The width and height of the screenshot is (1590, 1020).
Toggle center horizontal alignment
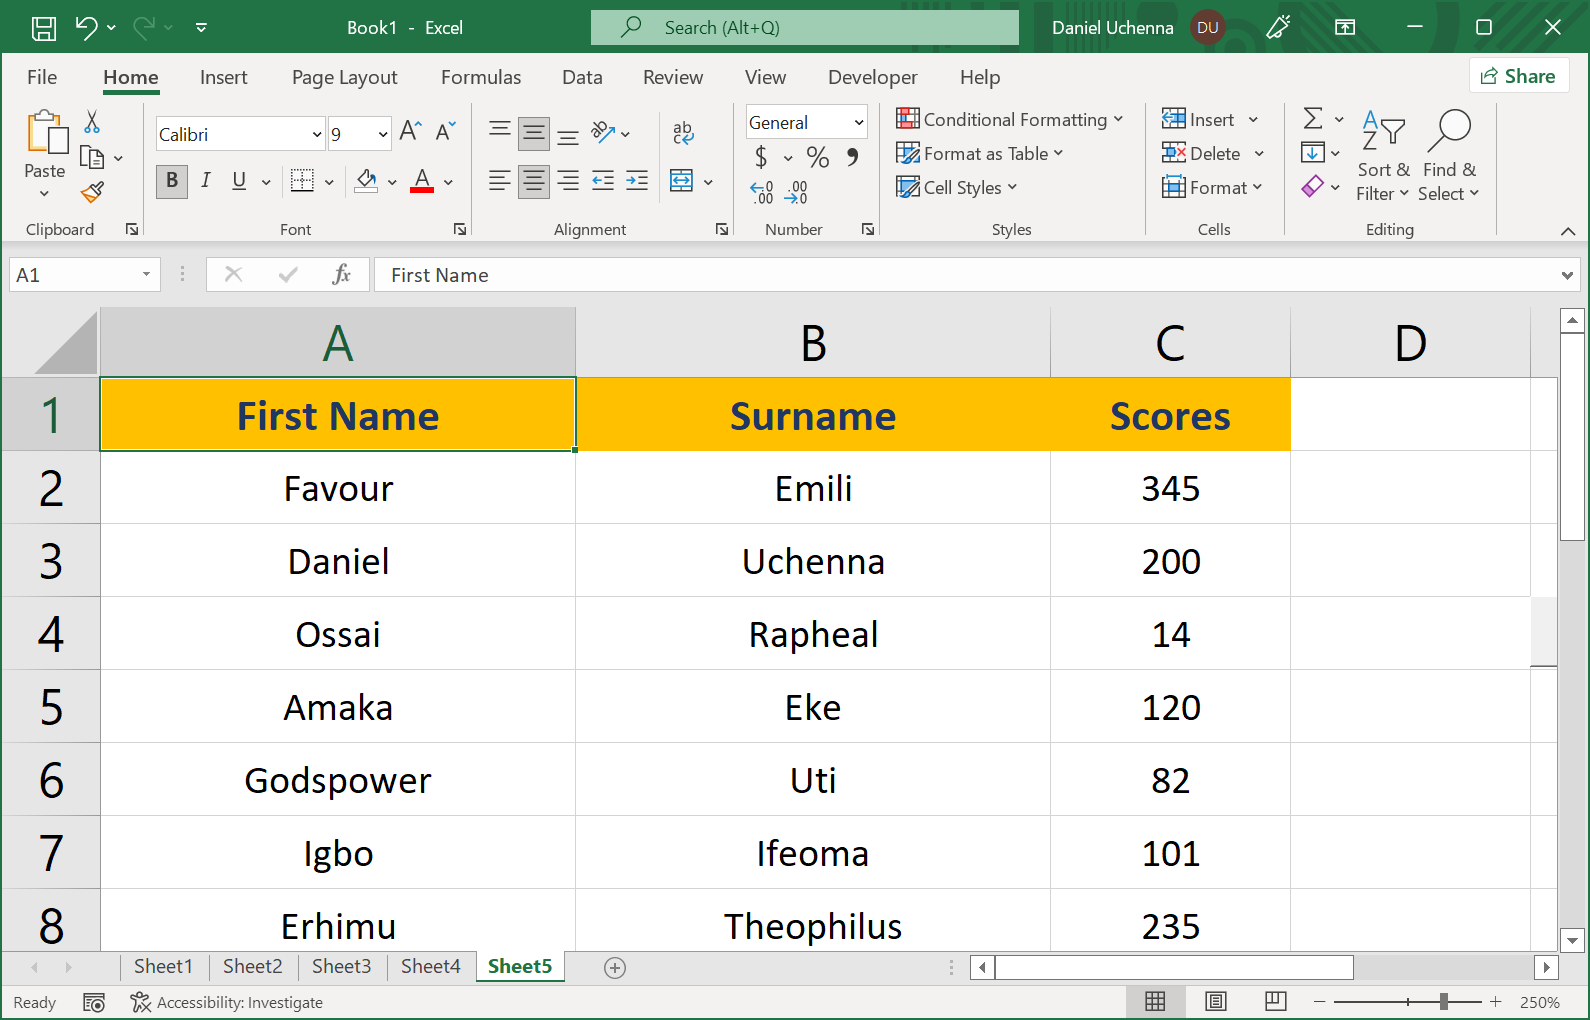(x=534, y=181)
